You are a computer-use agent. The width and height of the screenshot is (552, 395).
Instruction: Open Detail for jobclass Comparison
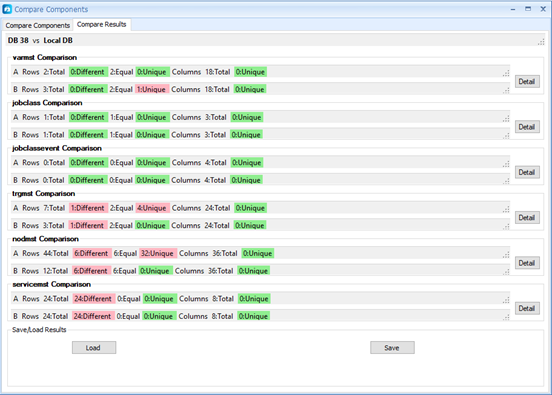[527, 127]
